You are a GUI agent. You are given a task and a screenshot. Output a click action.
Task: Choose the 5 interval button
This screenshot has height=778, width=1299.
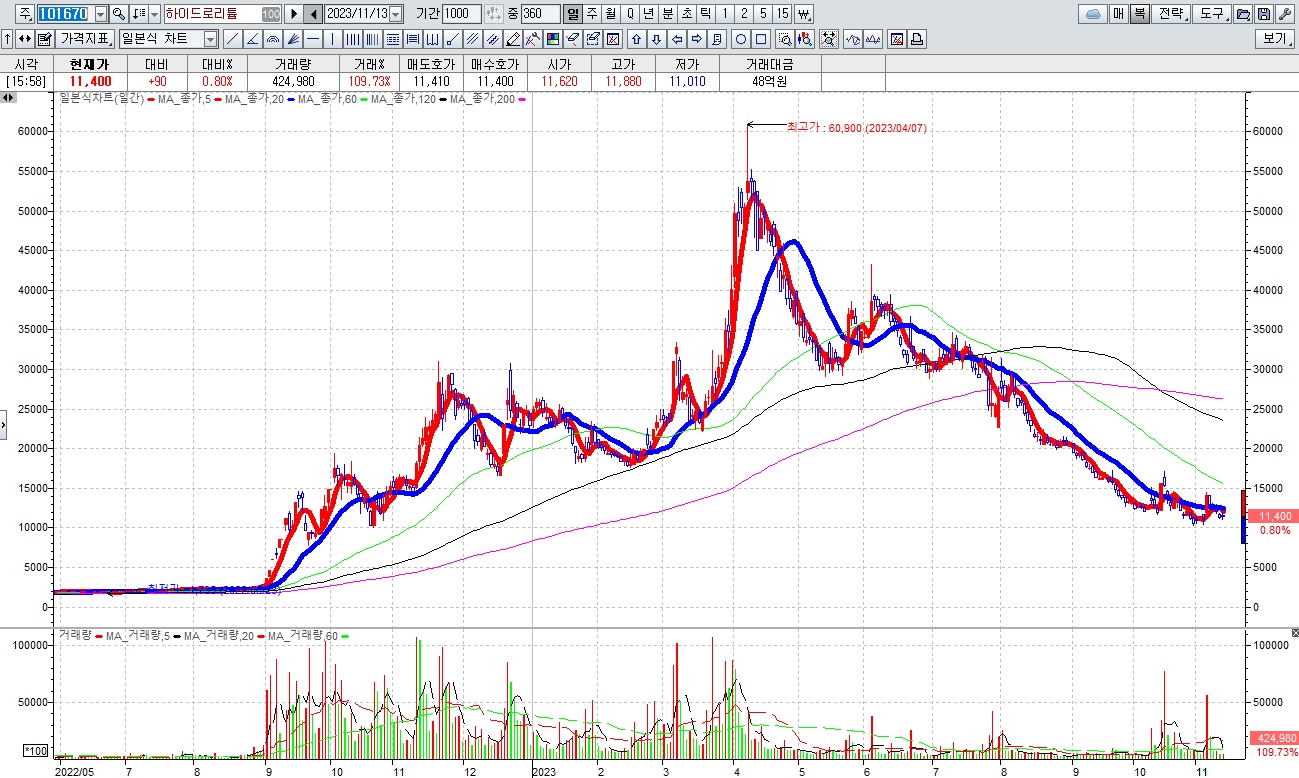tap(763, 14)
